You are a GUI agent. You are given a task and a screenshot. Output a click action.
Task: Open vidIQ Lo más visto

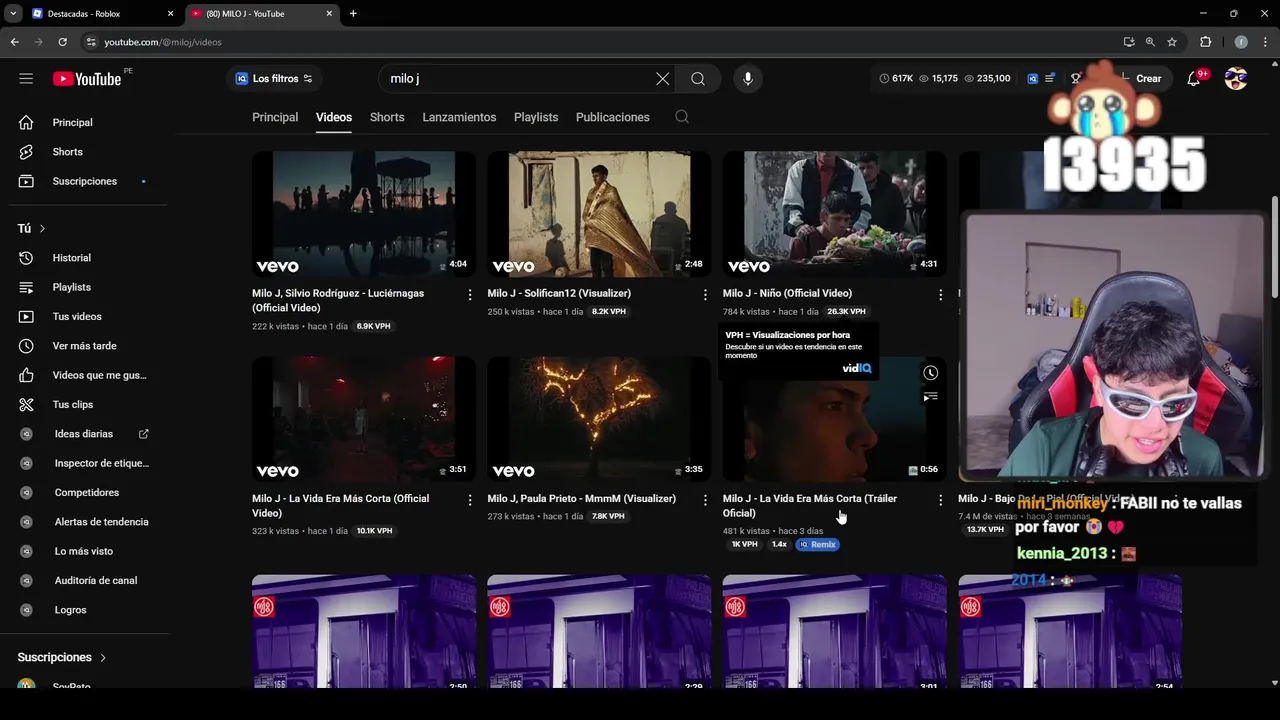pos(84,551)
